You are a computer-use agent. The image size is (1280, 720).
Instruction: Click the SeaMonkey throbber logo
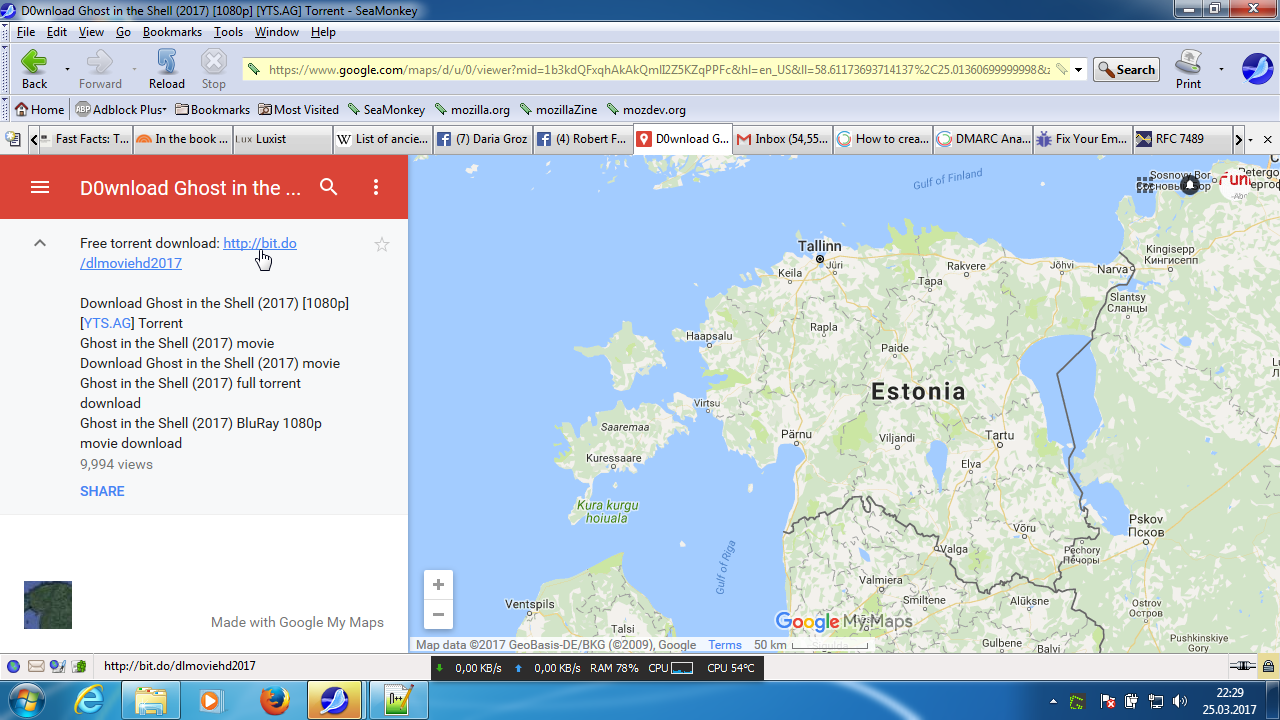(1257, 69)
